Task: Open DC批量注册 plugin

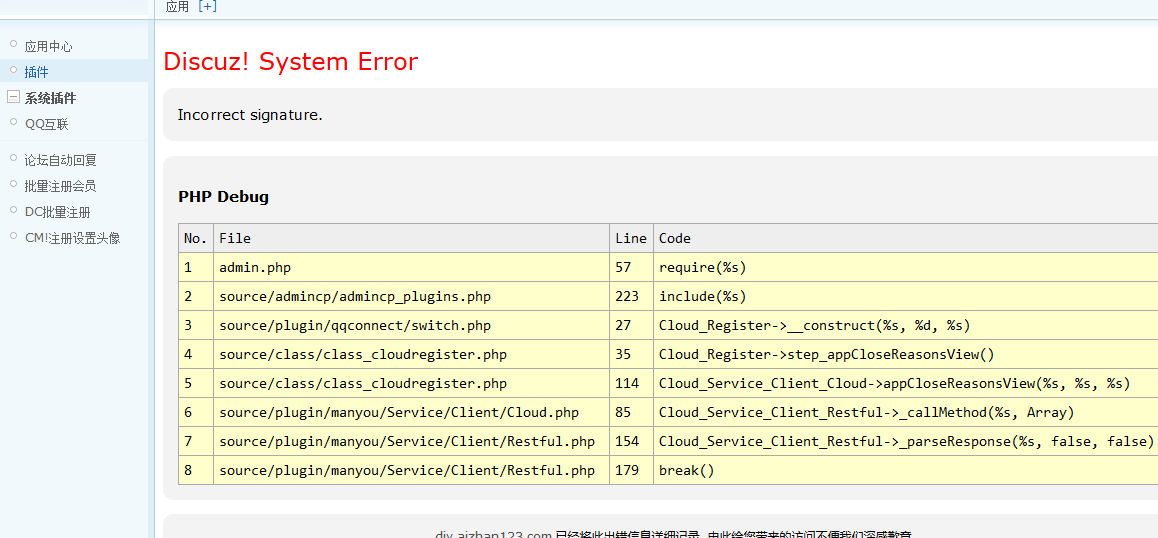Action: coord(58,212)
